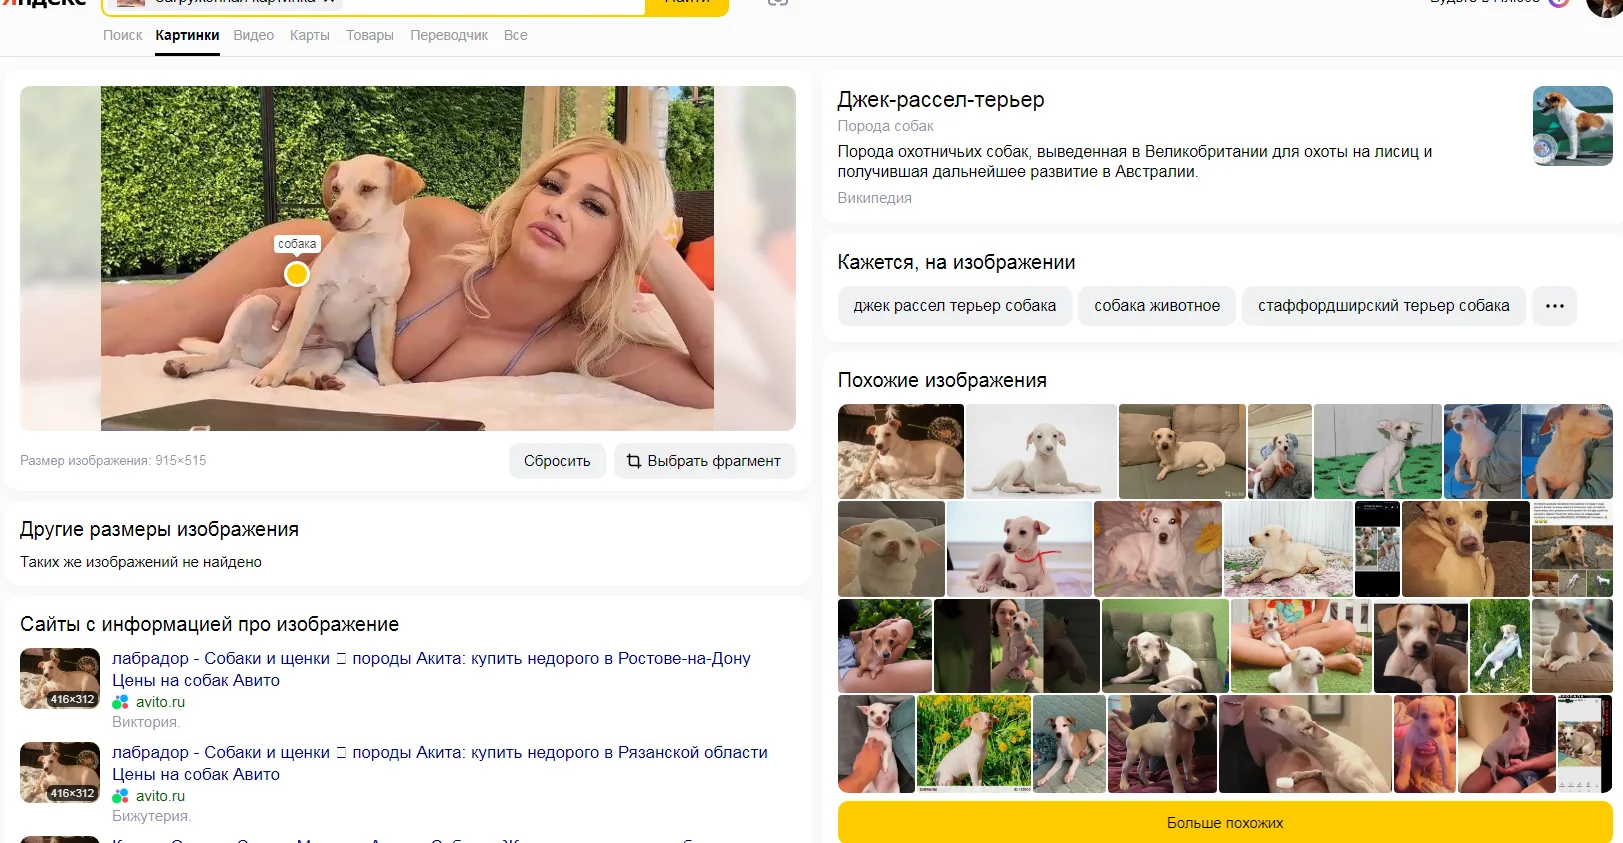This screenshot has height=843, width=1623.
Task: Select the собака животное tag
Action: point(1157,306)
